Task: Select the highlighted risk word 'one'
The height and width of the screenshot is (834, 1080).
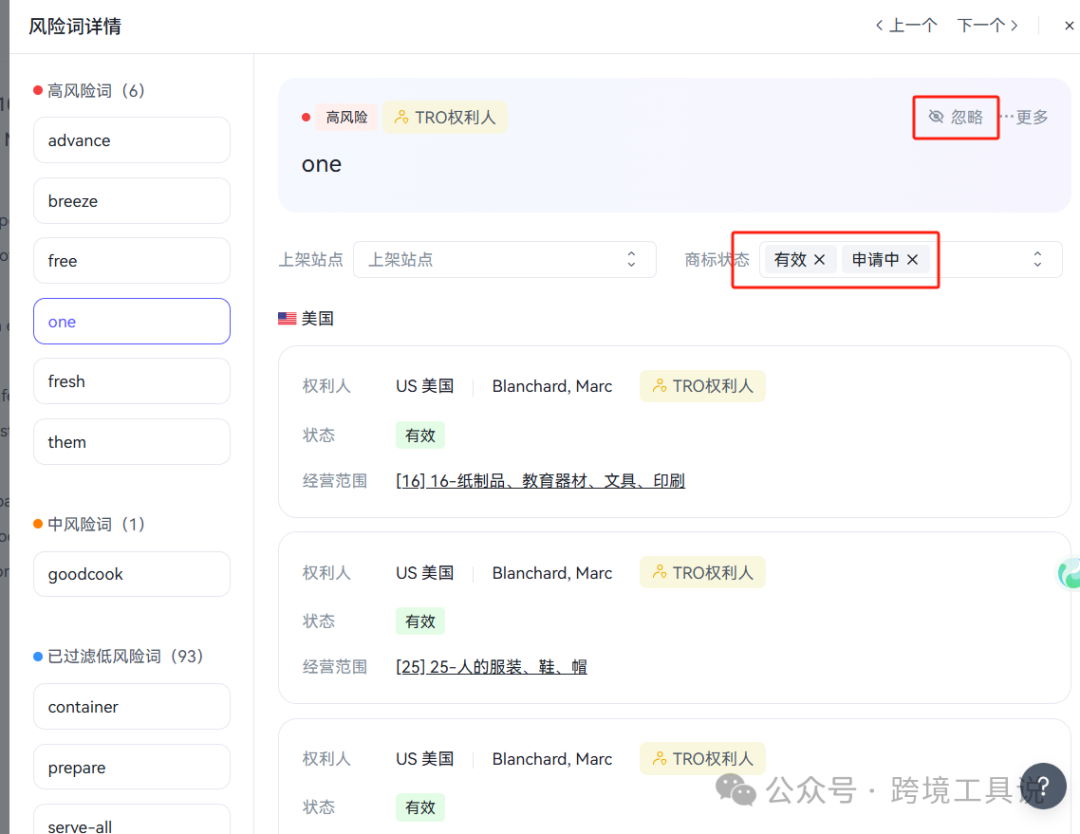Action: point(132,322)
